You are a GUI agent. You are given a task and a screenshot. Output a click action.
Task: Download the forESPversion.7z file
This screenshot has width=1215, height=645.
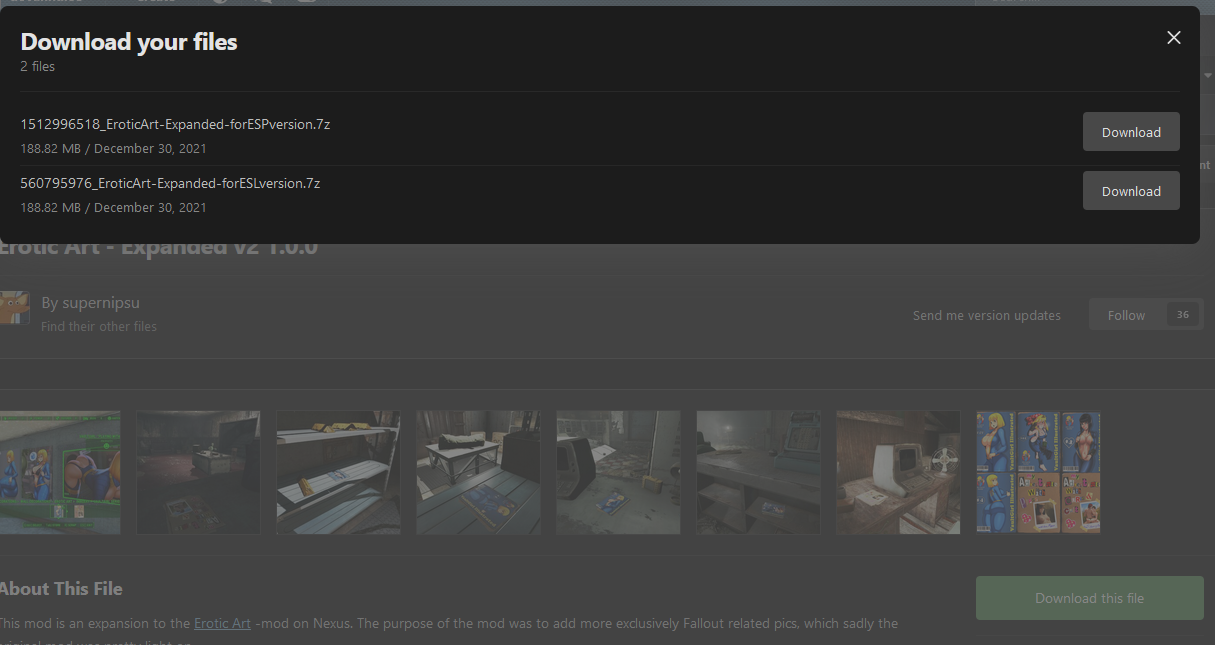[x=1131, y=132]
